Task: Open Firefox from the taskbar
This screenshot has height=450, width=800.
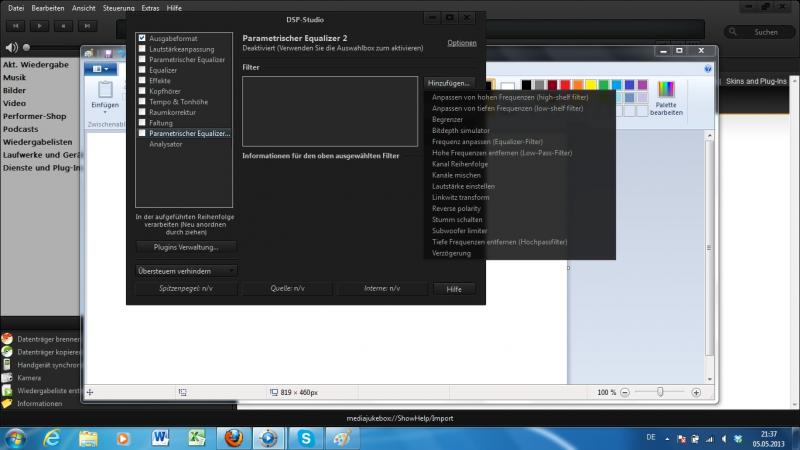Action: pyautogui.click(x=231, y=437)
